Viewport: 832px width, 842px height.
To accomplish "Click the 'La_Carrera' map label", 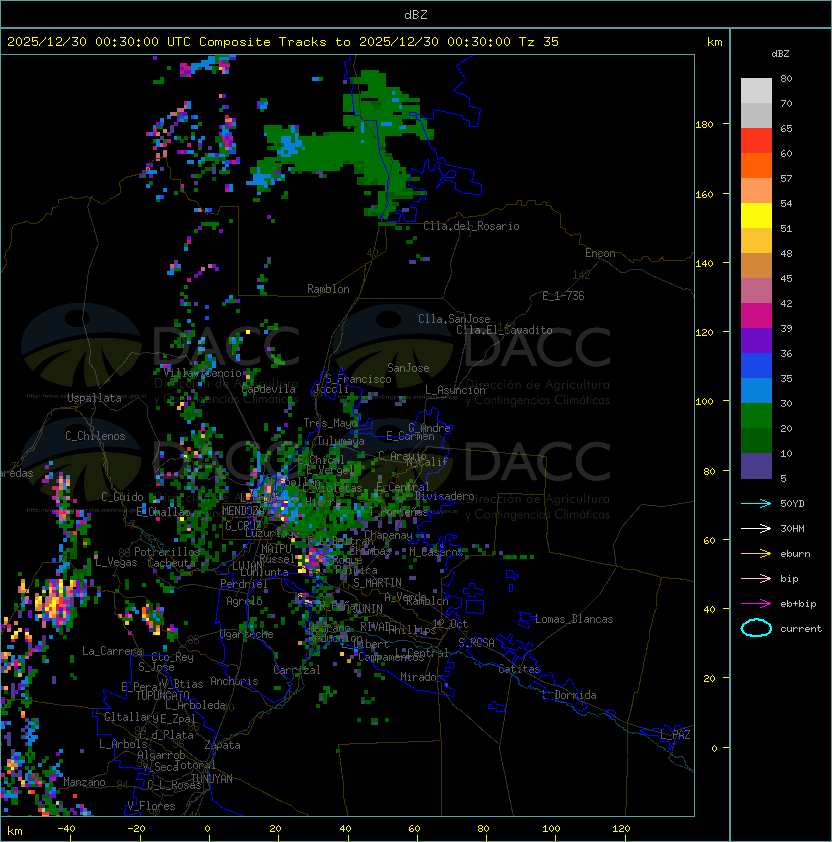I will click(112, 651).
